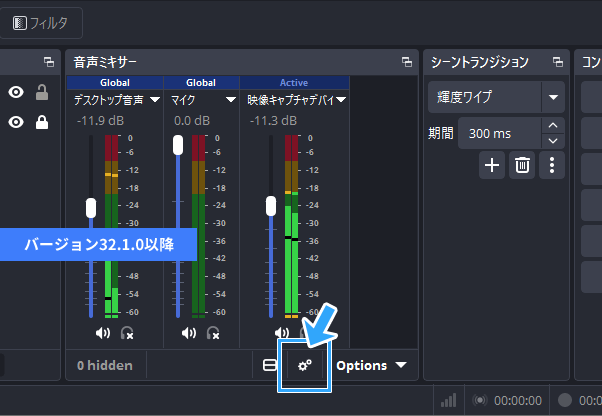Click the 300 ms duration field

500,134
